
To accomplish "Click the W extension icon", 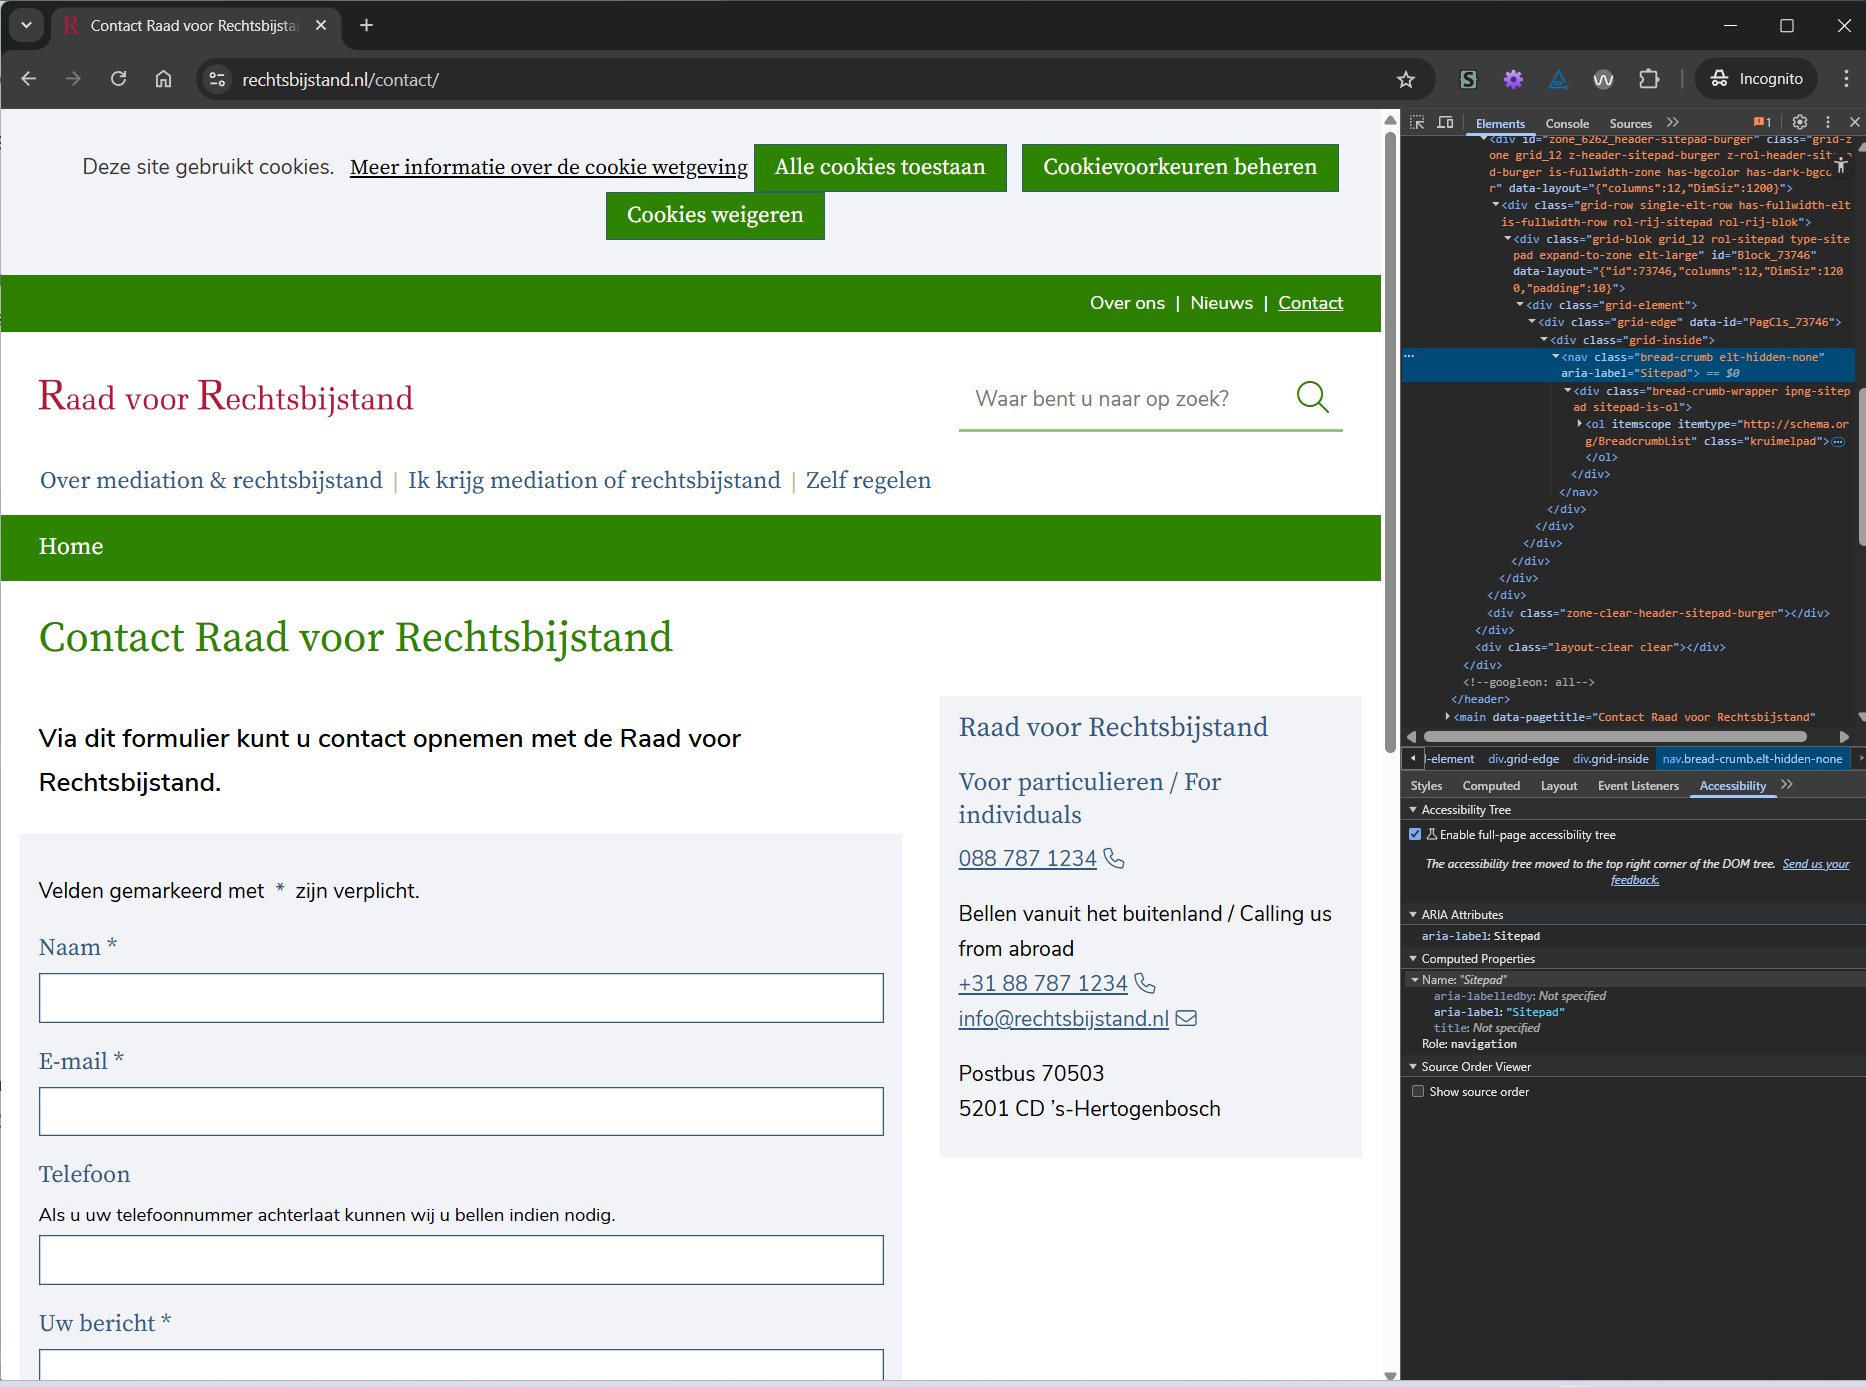I will 1603,79.
